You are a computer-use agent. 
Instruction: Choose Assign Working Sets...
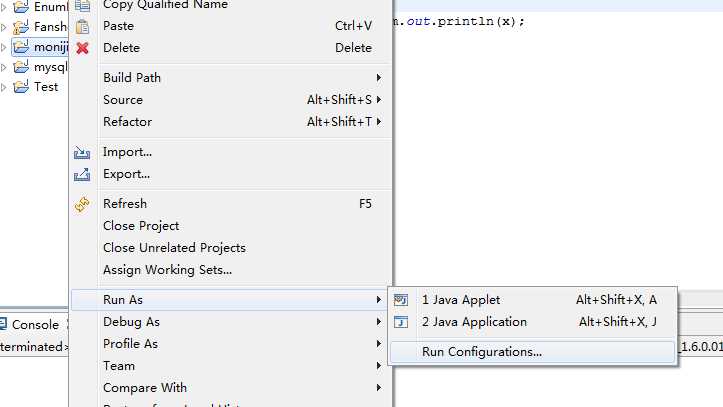(x=231, y=270)
